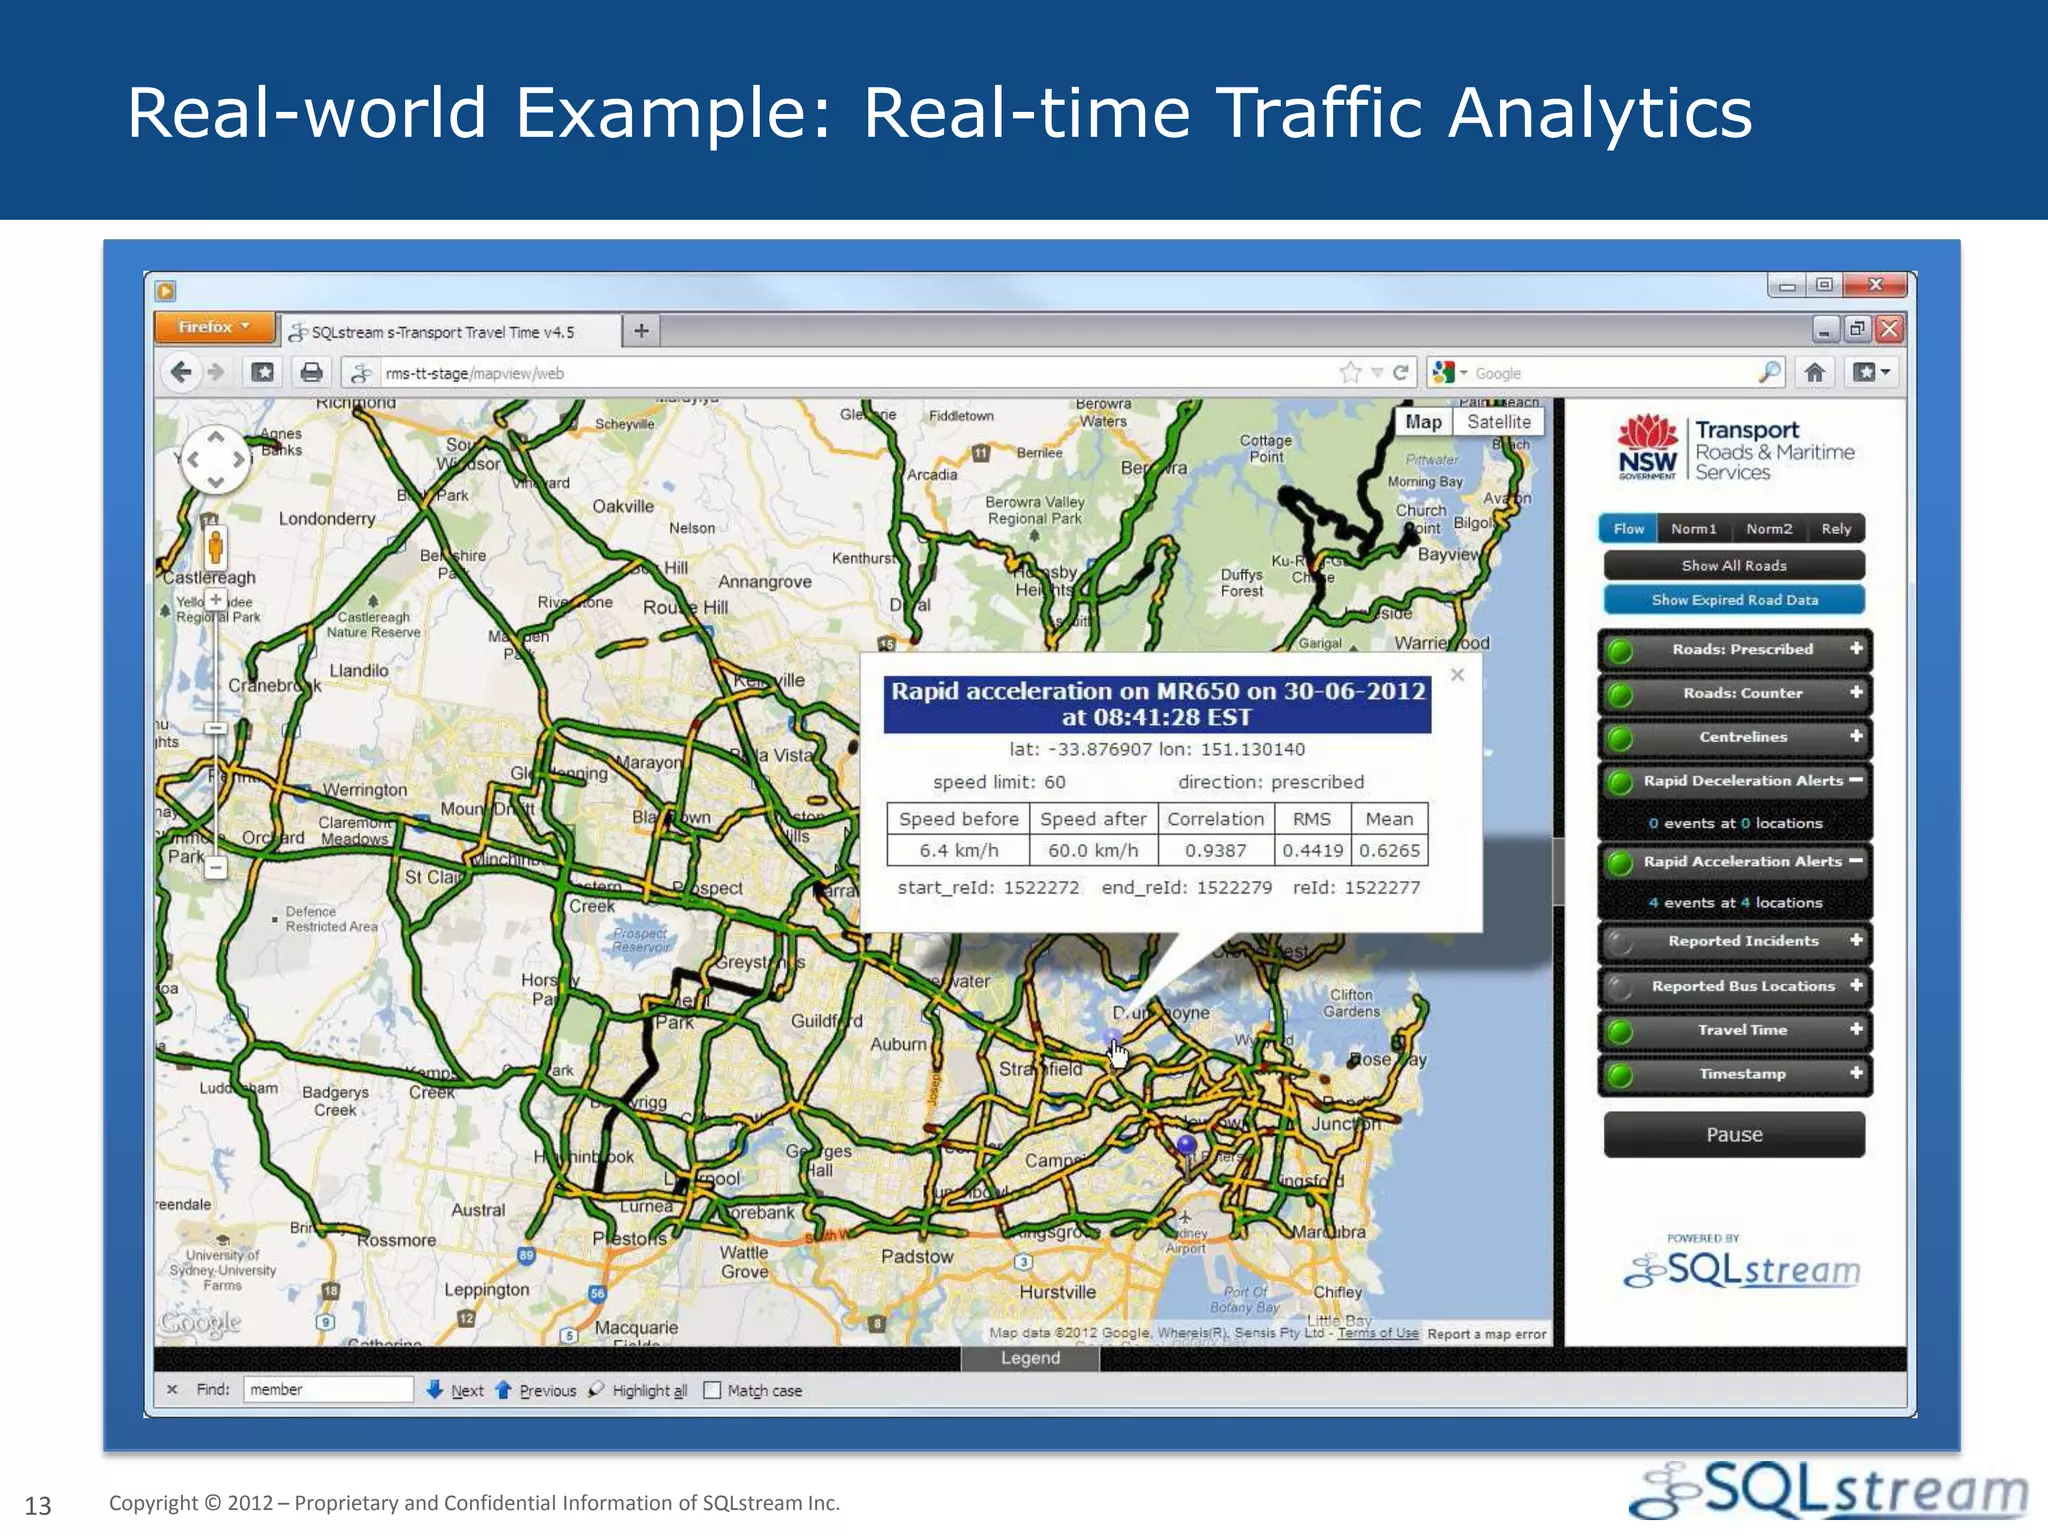Open the search engine Google selector
Image resolution: width=2048 pixels, height=1536 pixels.
coord(1449,373)
